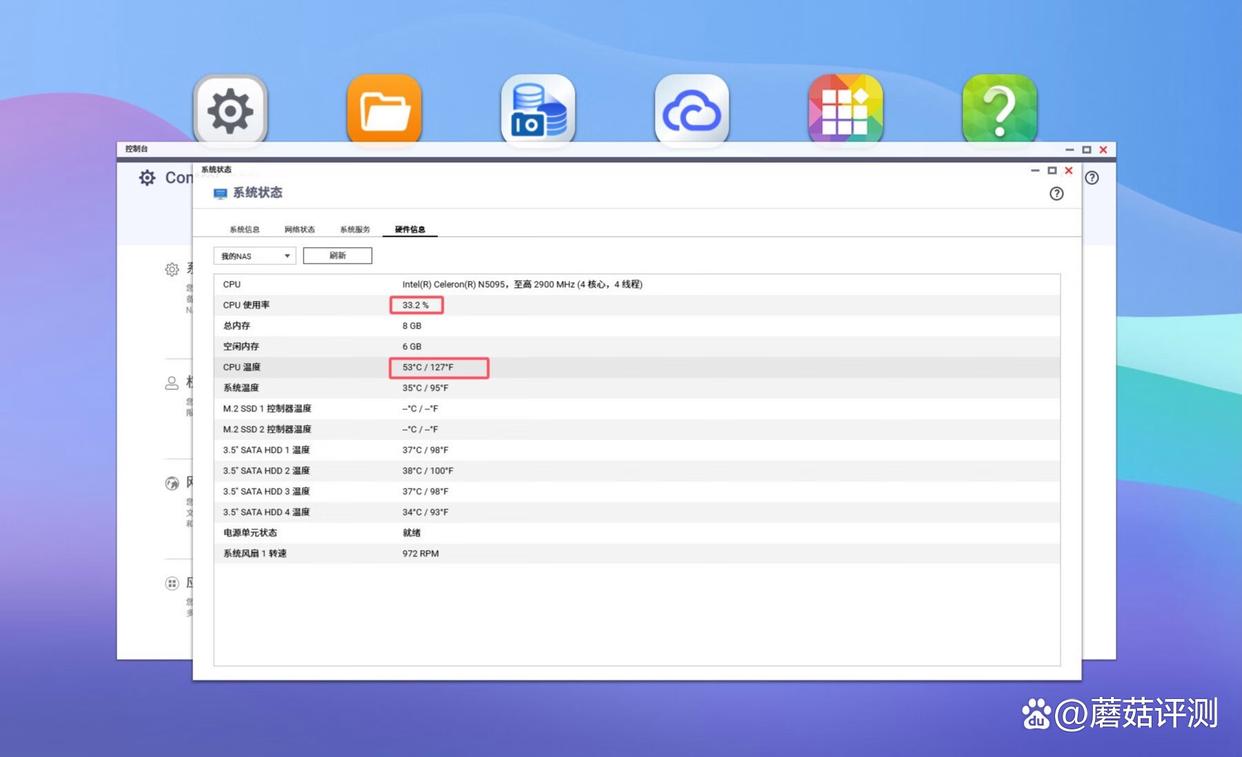Open Storage & Snapshots database icon
Screen dimensions: 1242x757
(538, 109)
